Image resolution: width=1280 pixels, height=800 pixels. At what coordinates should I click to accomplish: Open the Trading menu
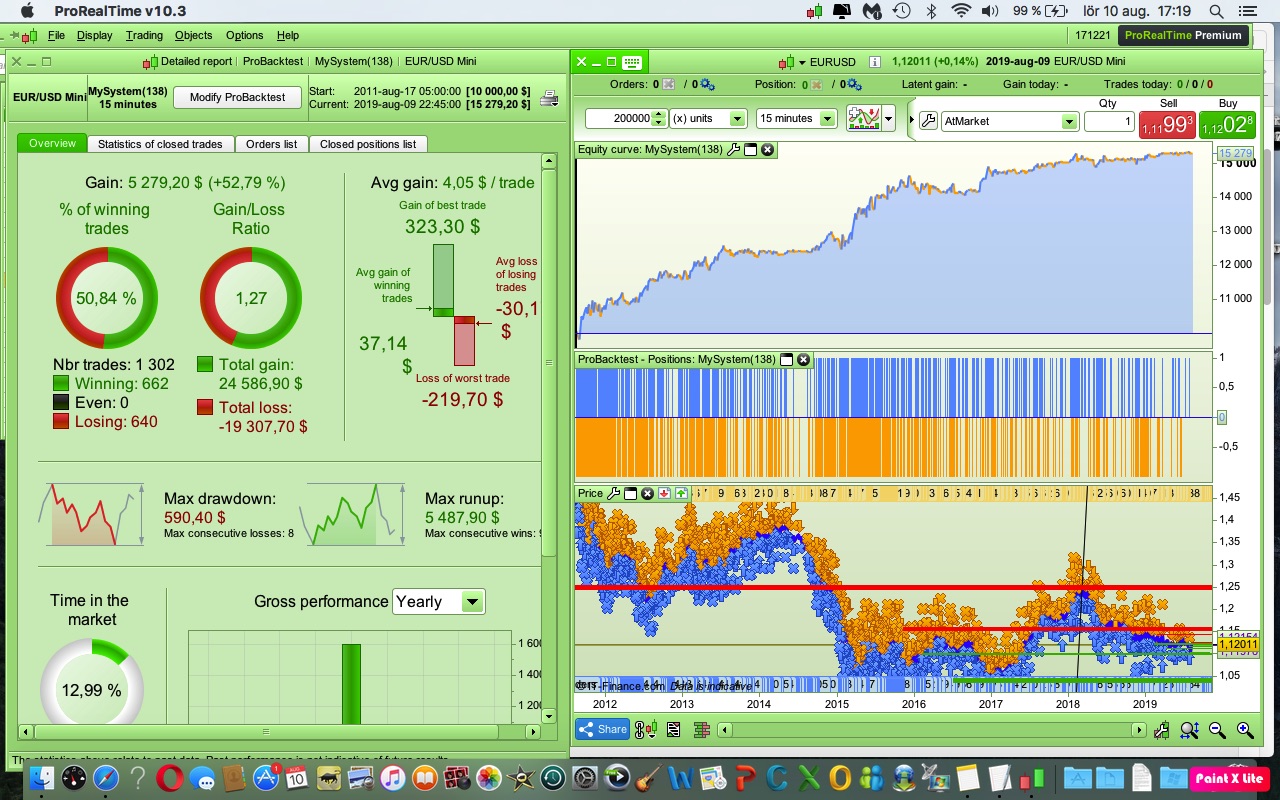point(144,35)
